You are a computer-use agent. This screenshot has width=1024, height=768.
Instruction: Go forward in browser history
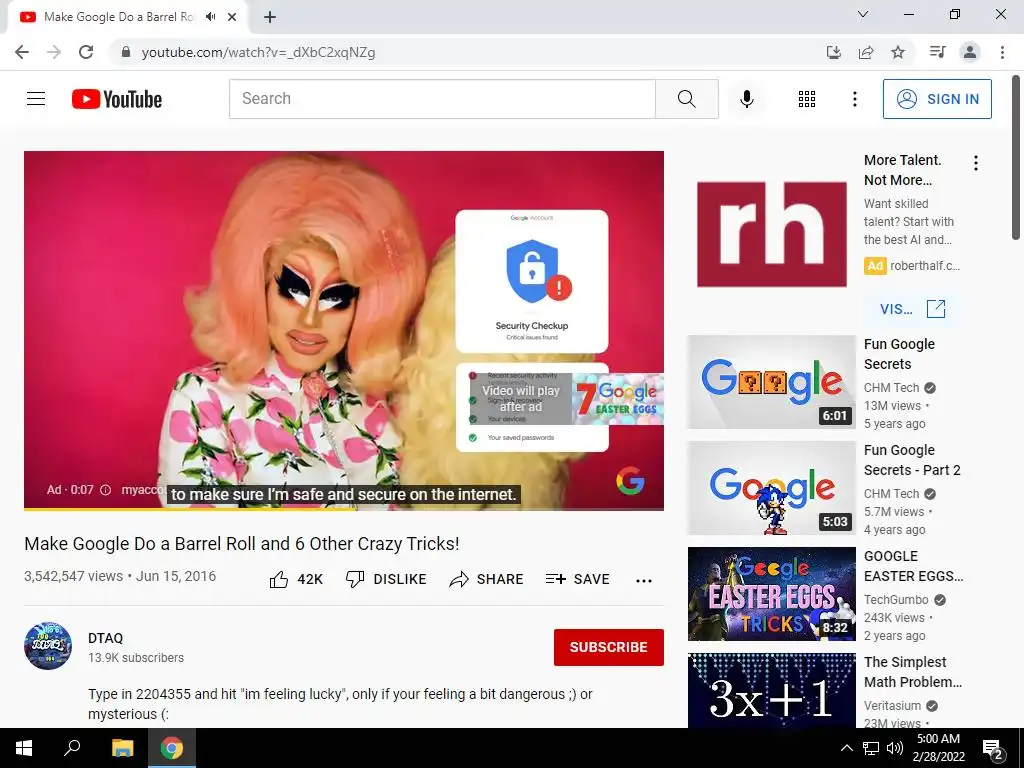[x=54, y=52]
